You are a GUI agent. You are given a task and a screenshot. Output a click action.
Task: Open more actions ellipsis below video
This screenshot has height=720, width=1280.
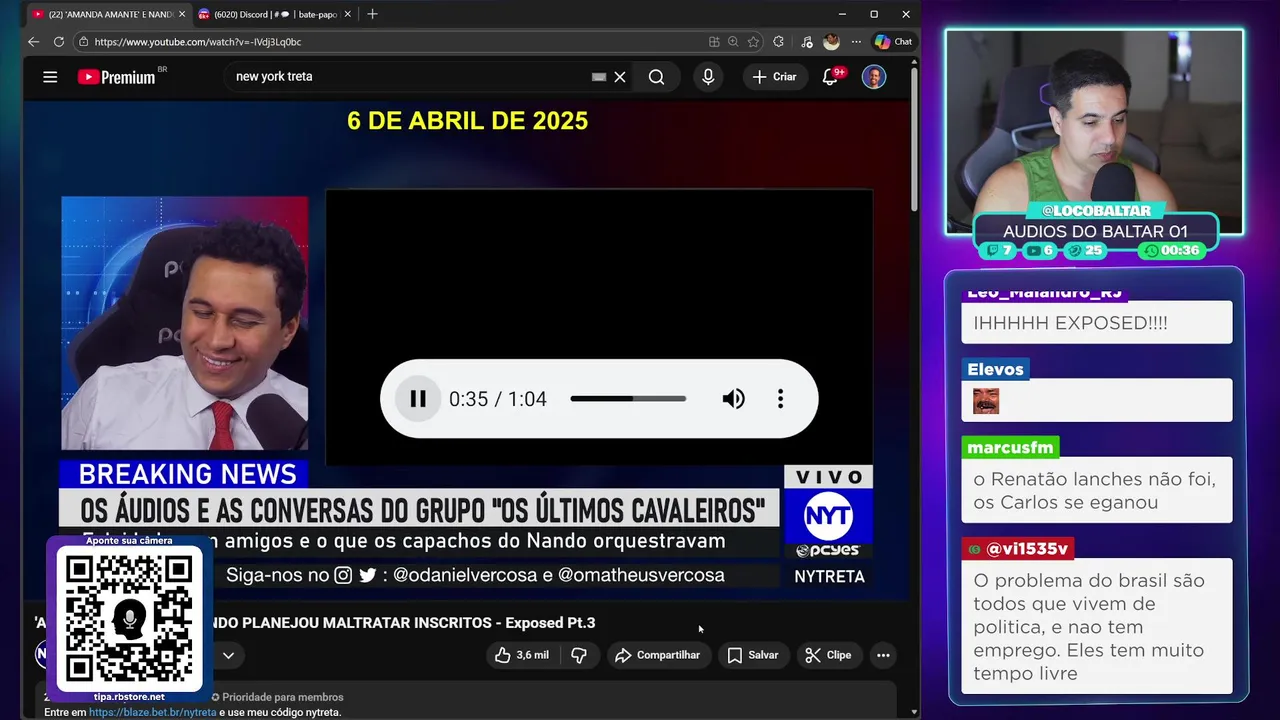pos(883,655)
